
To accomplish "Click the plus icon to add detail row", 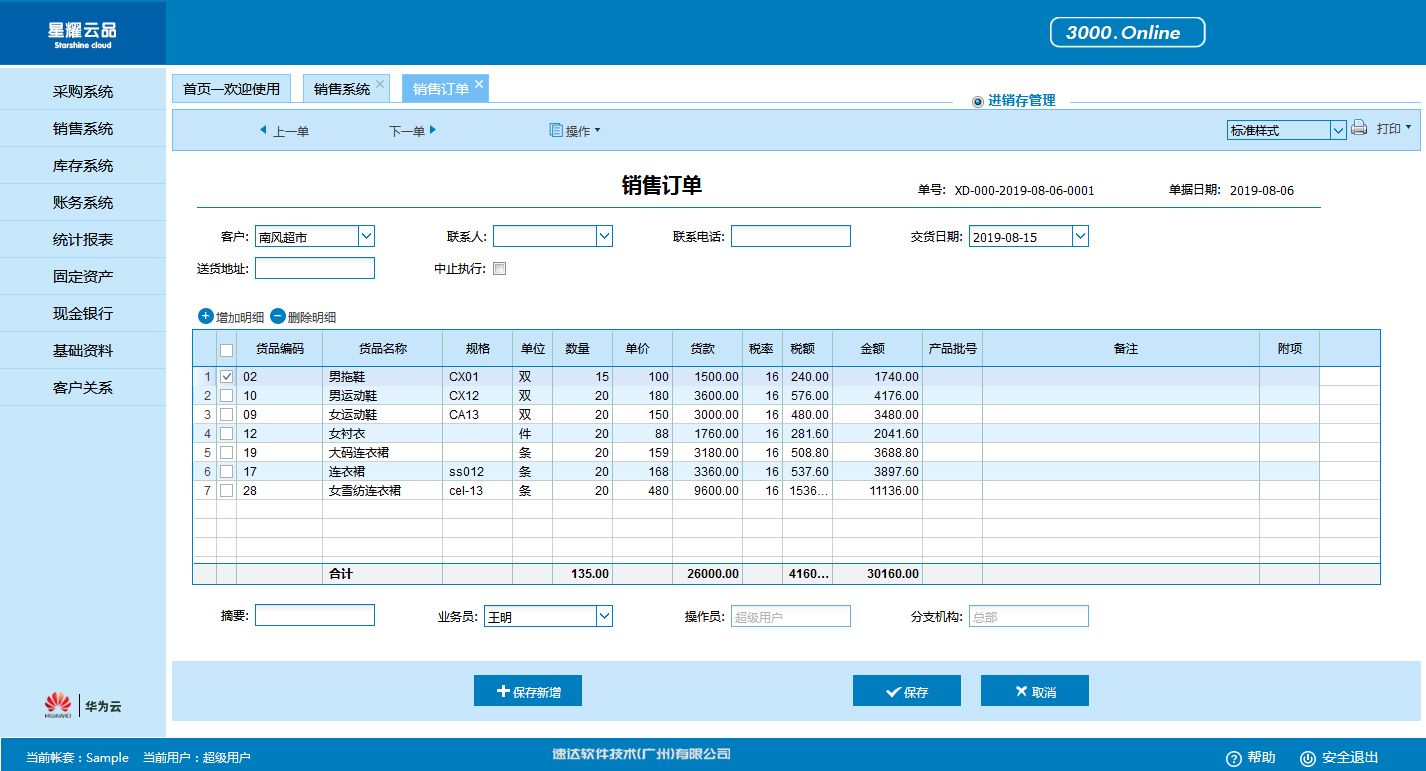I will click(205, 316).
